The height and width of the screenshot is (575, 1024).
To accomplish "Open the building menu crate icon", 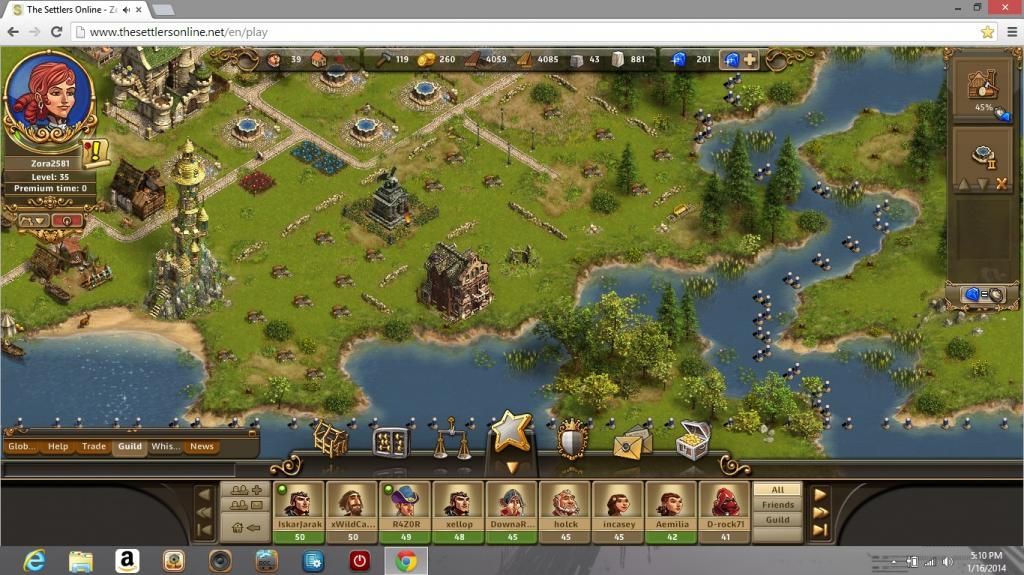I will tap(330, 440).
